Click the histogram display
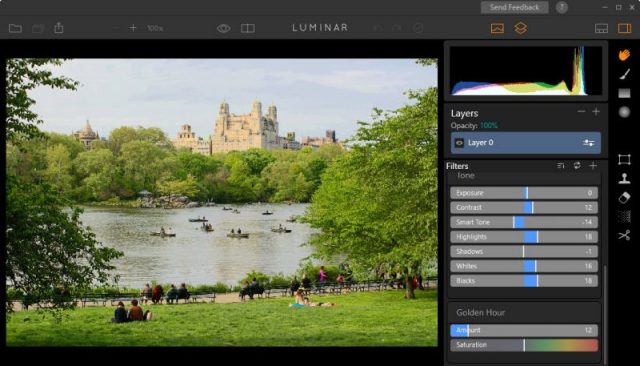Screen dimensions: 640x366 coord(526,71)
